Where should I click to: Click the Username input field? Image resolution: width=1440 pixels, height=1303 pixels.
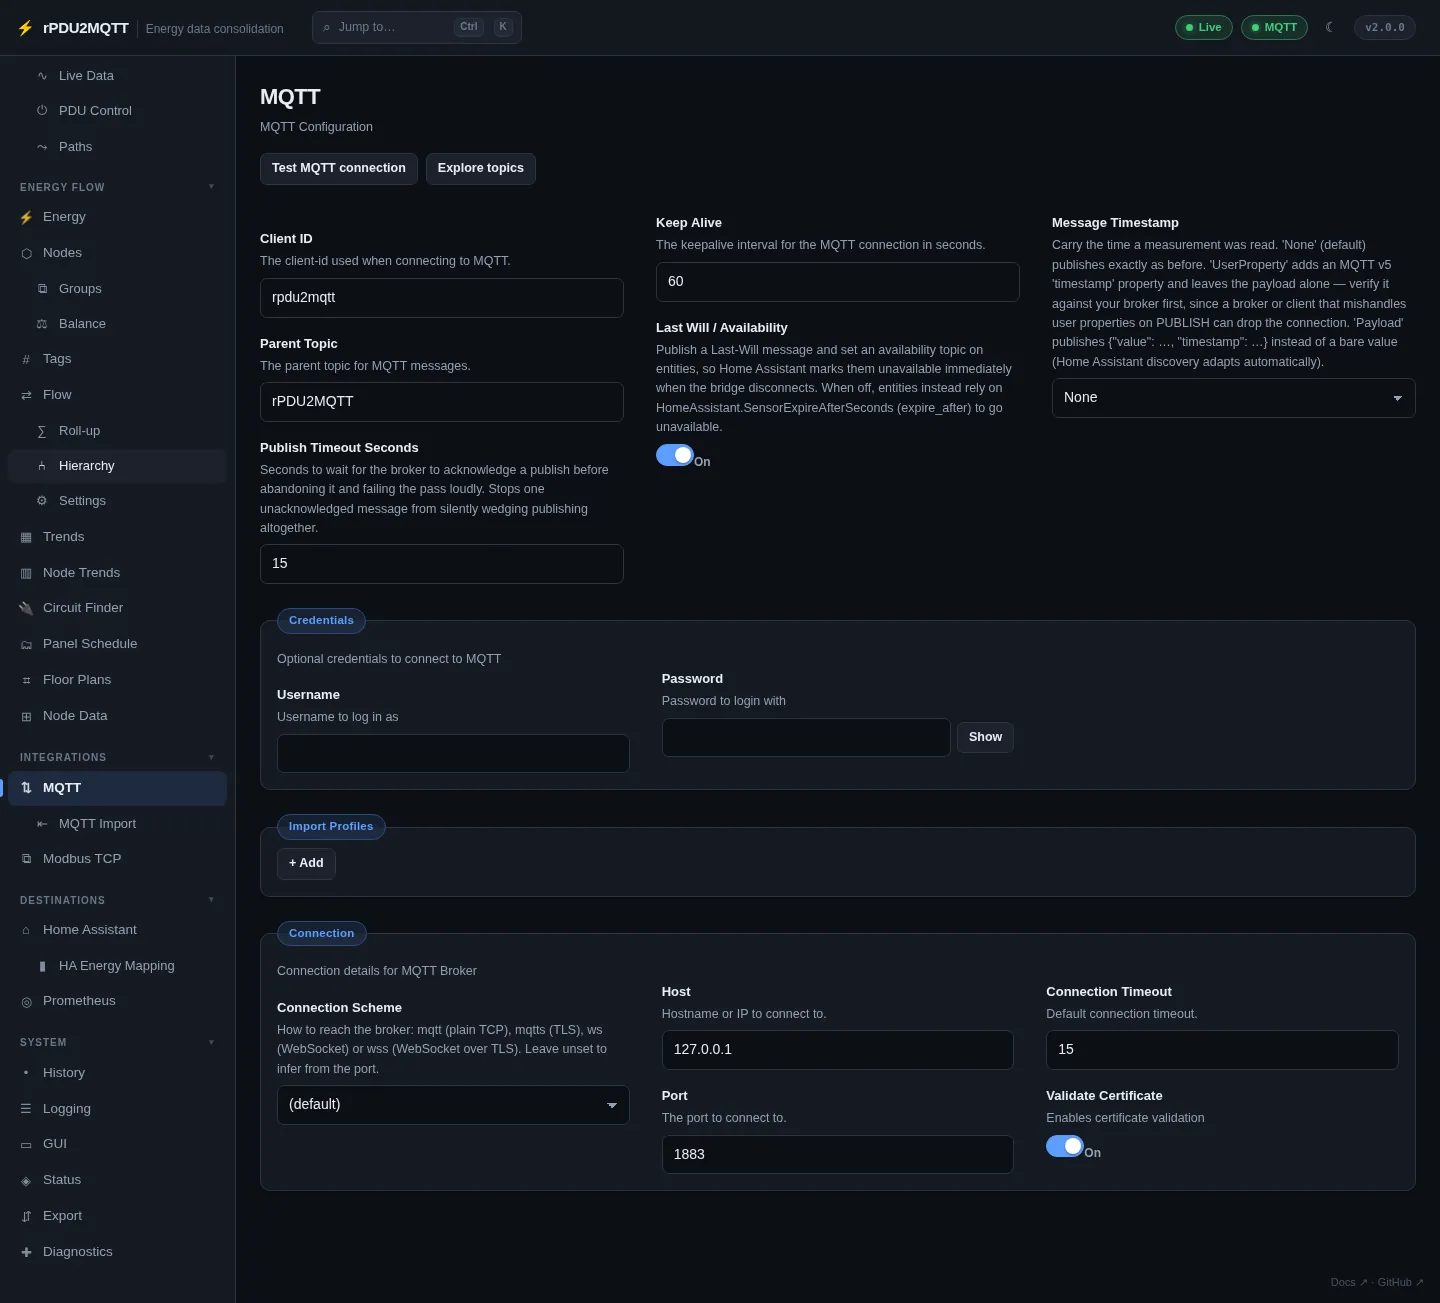[453, 754]
